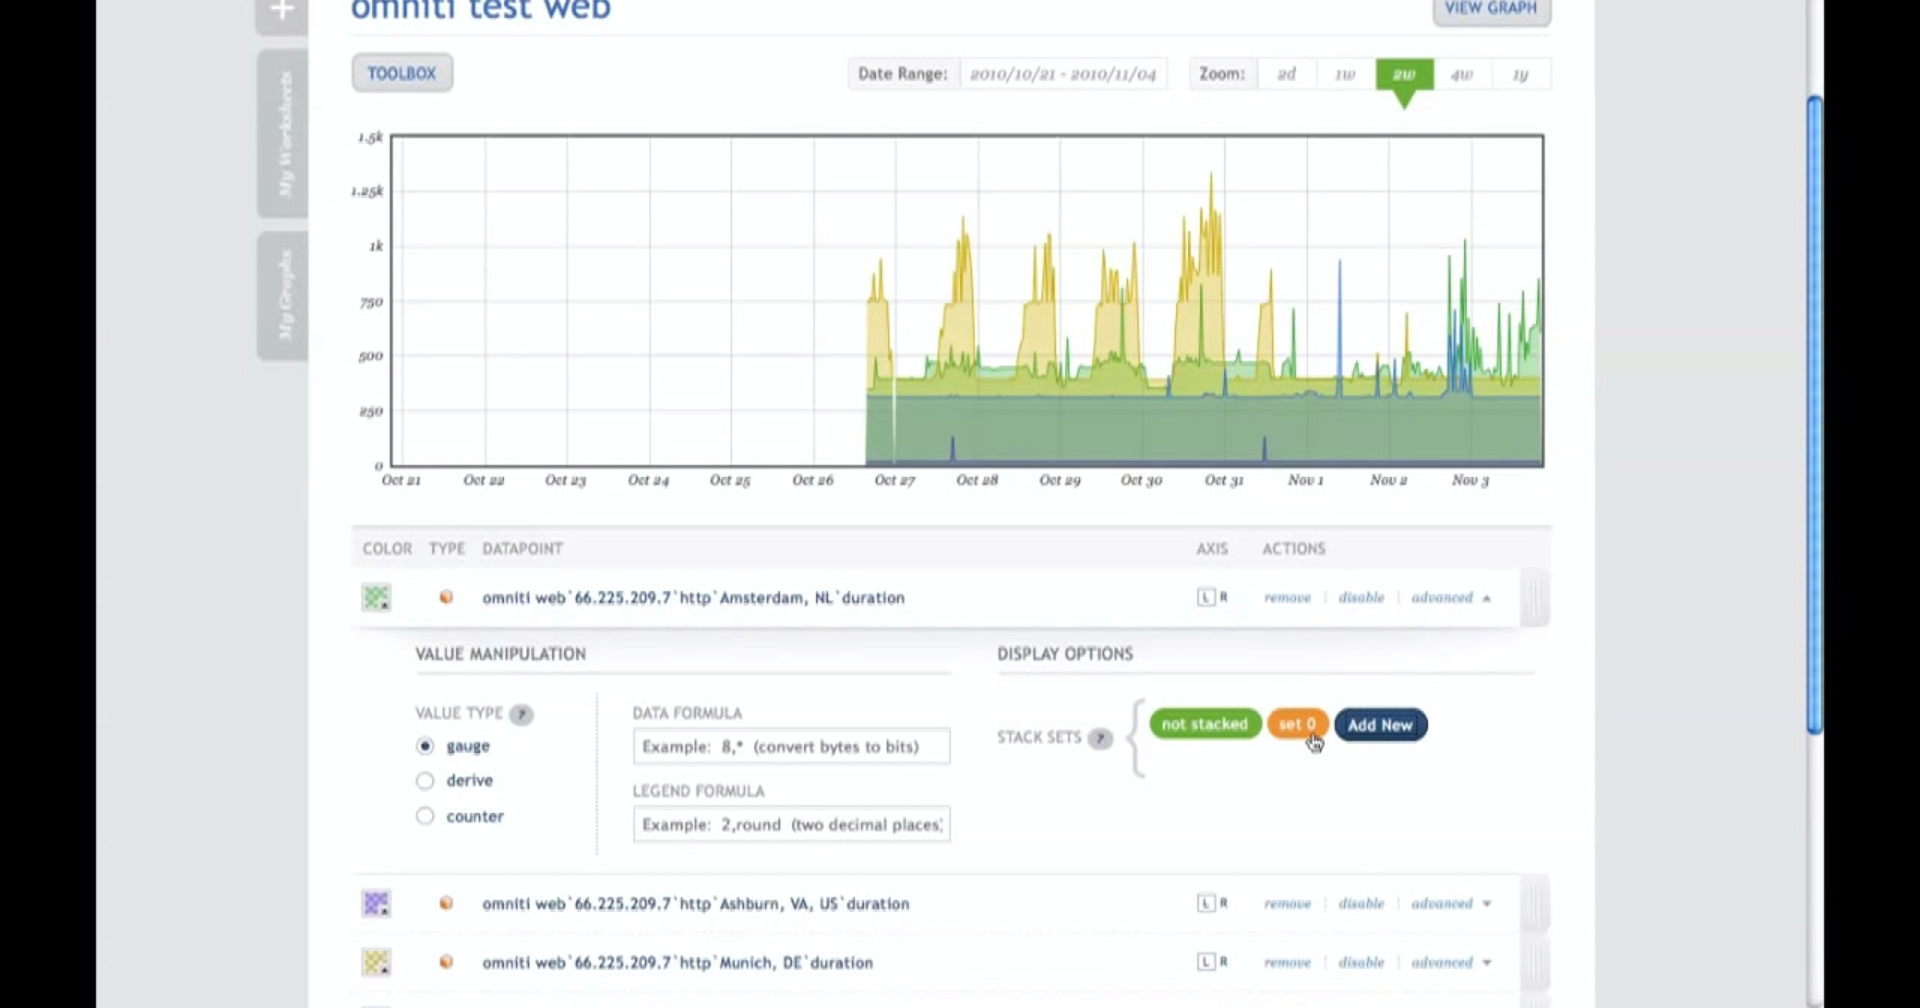This screenshot has width=1920, height=1008.
Task: Set Ashburn datapoint to right axis
Action: 1223,903
